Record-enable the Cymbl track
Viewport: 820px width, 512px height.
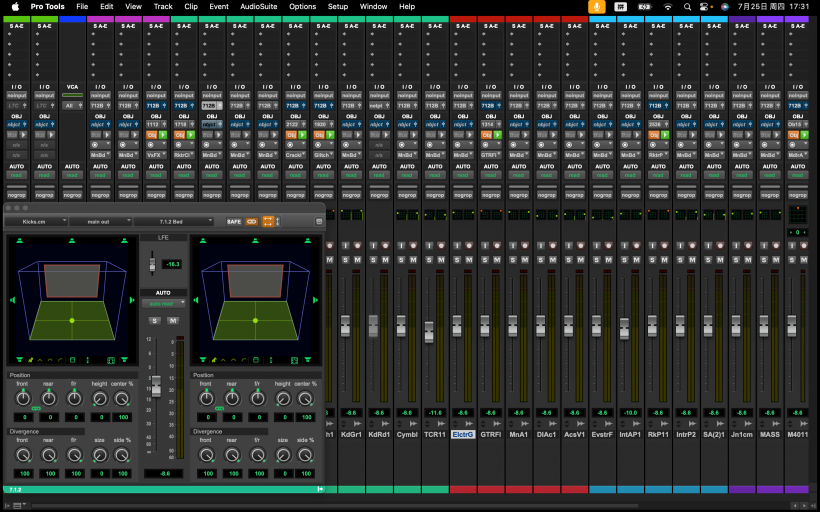tap(413, 245)
